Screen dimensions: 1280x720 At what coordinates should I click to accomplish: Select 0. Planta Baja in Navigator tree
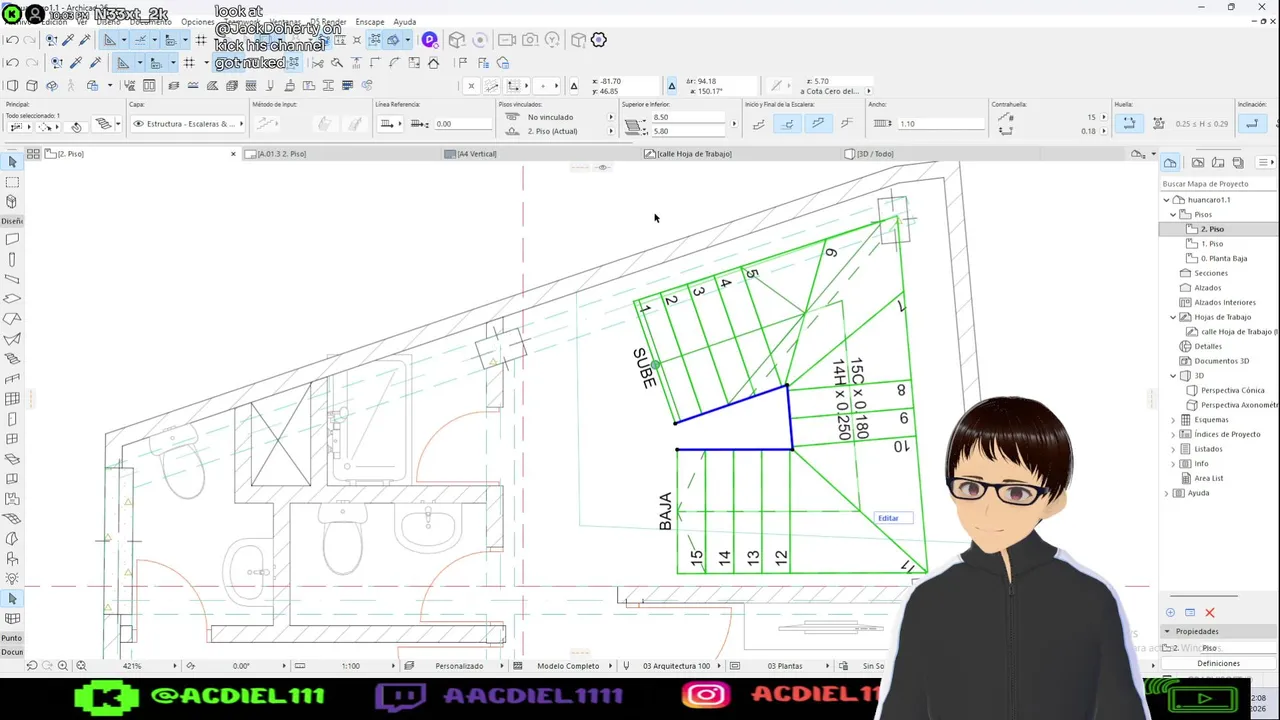[x=1224, y=258]
